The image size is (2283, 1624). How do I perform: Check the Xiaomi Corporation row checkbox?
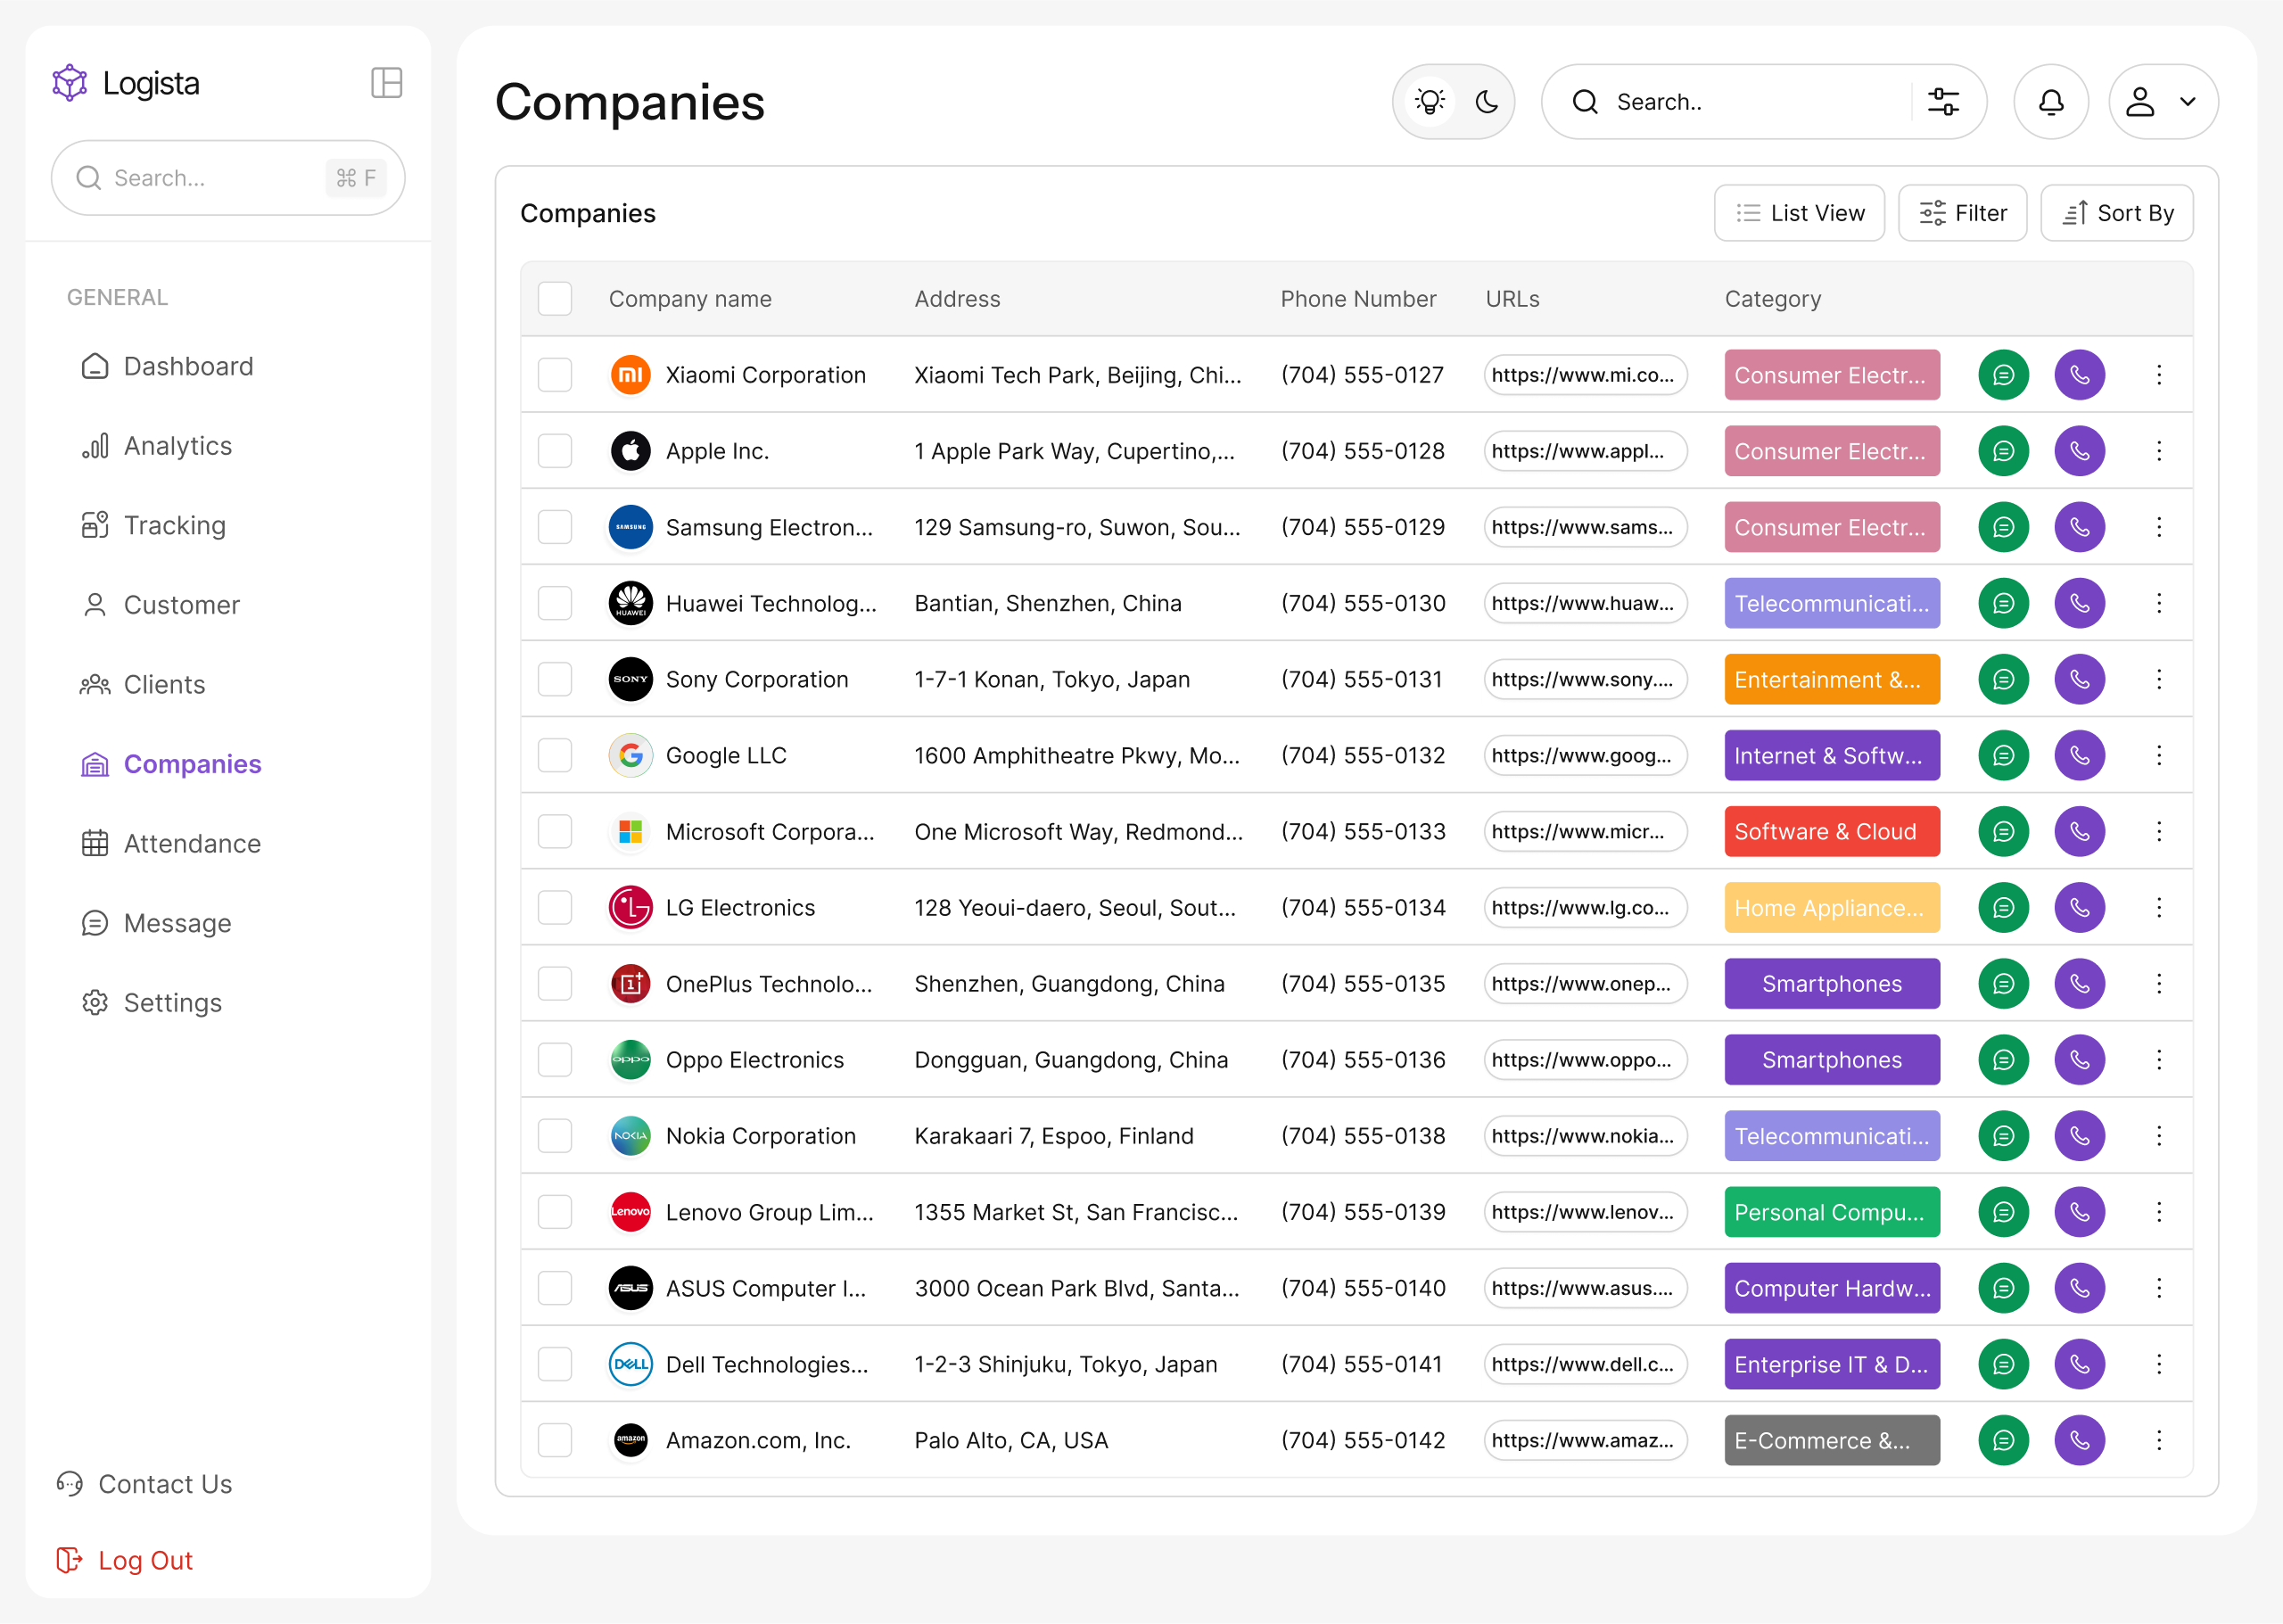tap(554, 375)
